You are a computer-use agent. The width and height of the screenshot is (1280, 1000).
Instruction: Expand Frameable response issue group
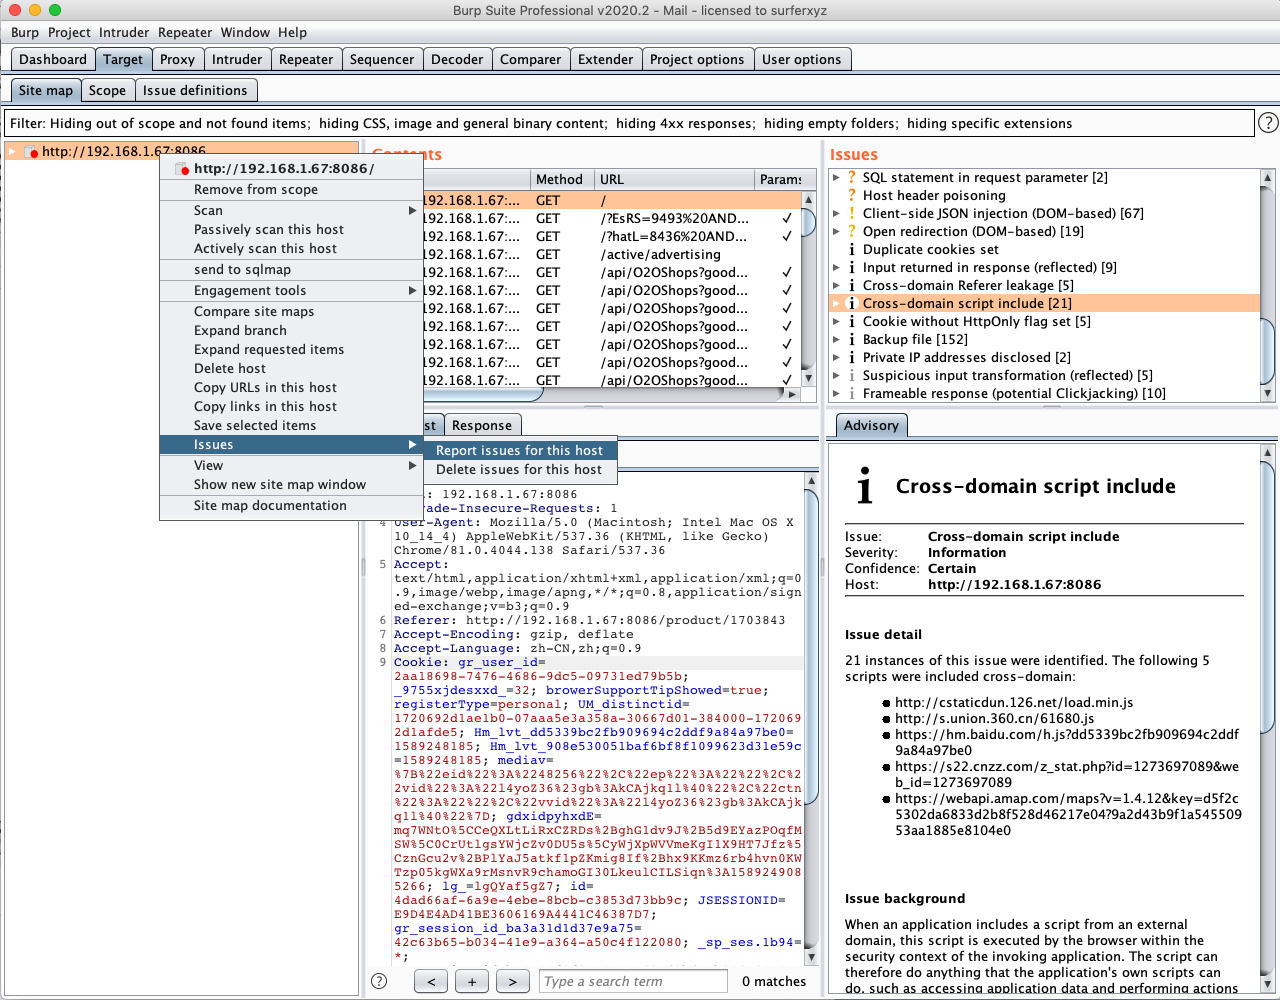coord(836,393)
